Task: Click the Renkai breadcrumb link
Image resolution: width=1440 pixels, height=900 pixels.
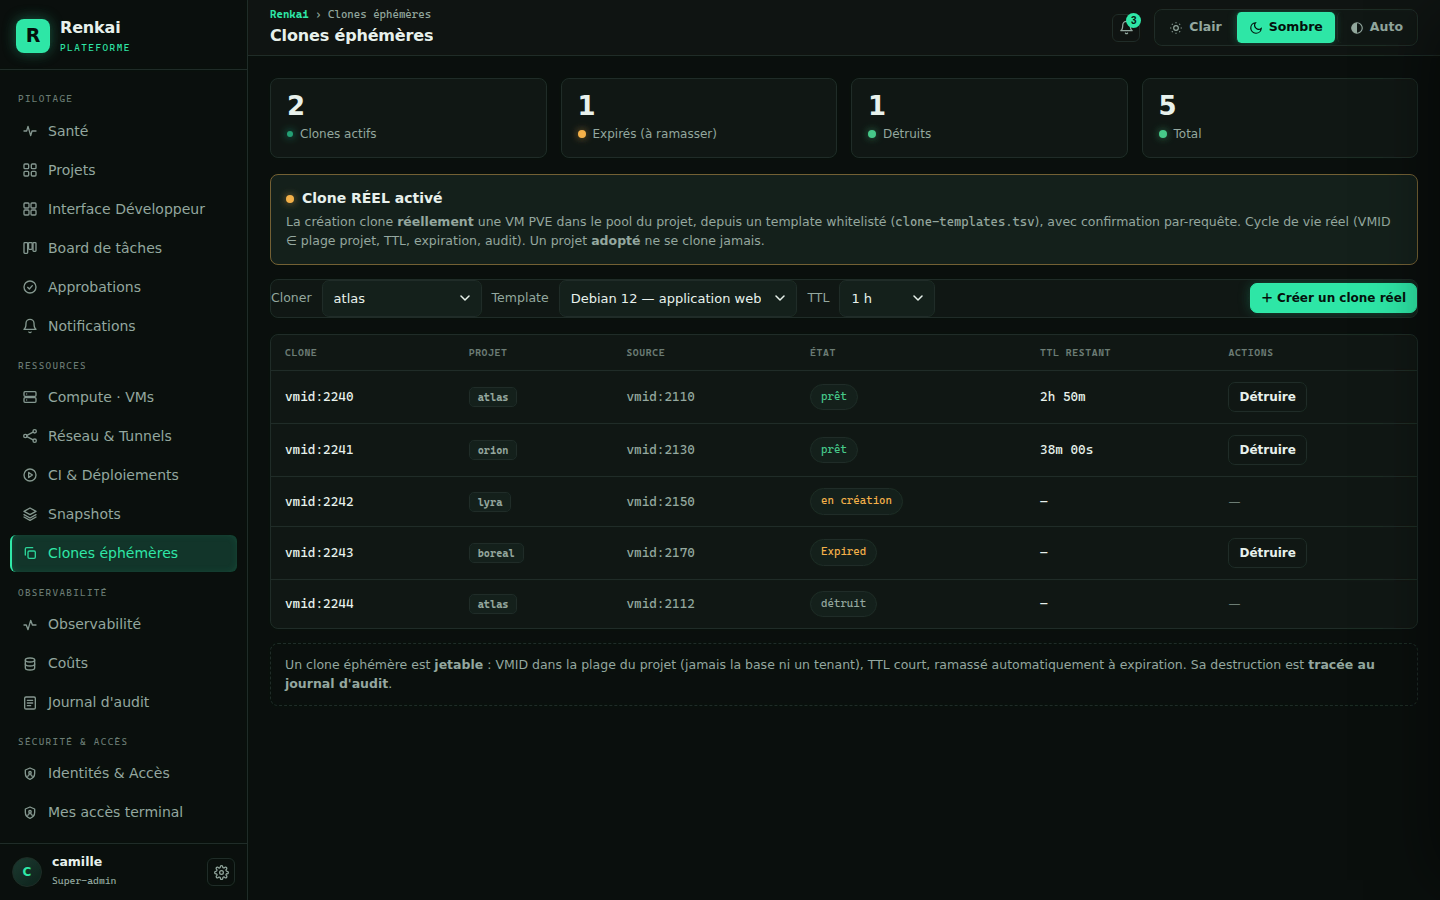Action: pos(289,14)
